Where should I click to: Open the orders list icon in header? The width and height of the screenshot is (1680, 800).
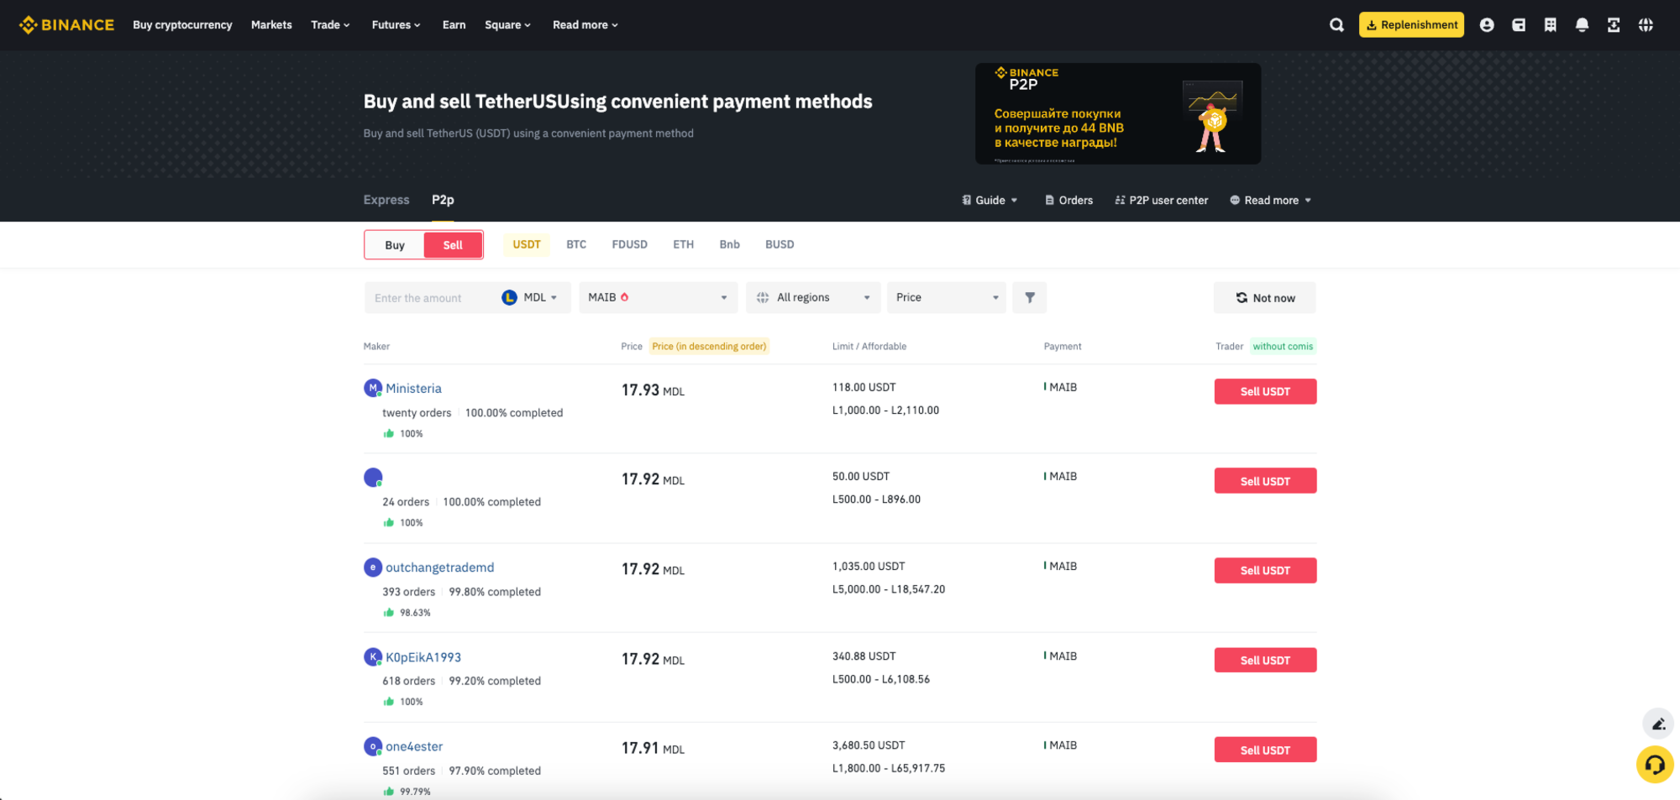(x=1550, y=25)
